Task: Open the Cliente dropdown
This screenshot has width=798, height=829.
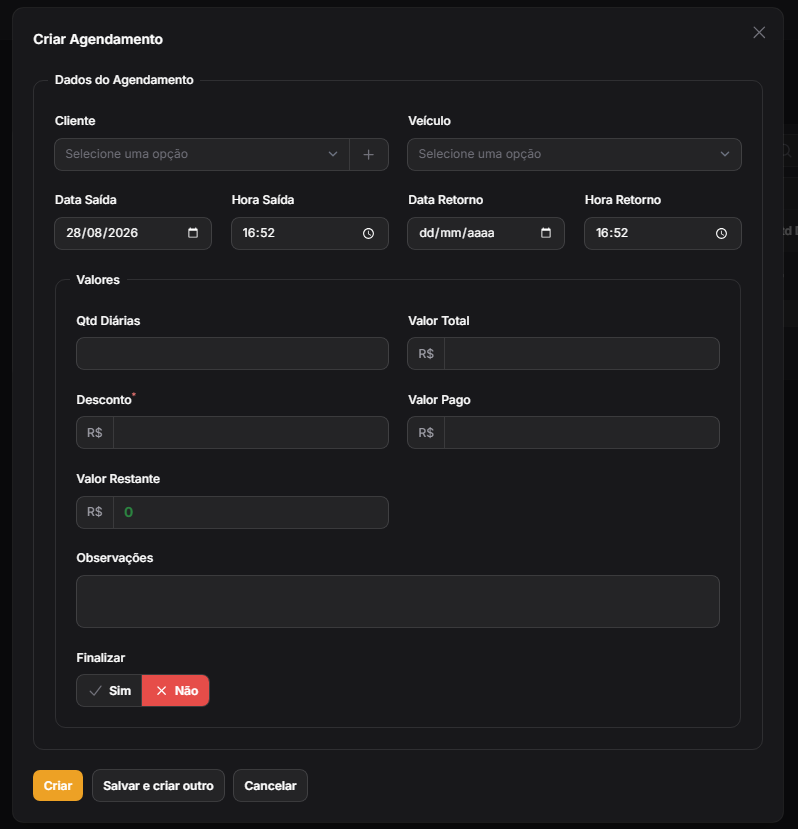Action: tap(202, 154)
